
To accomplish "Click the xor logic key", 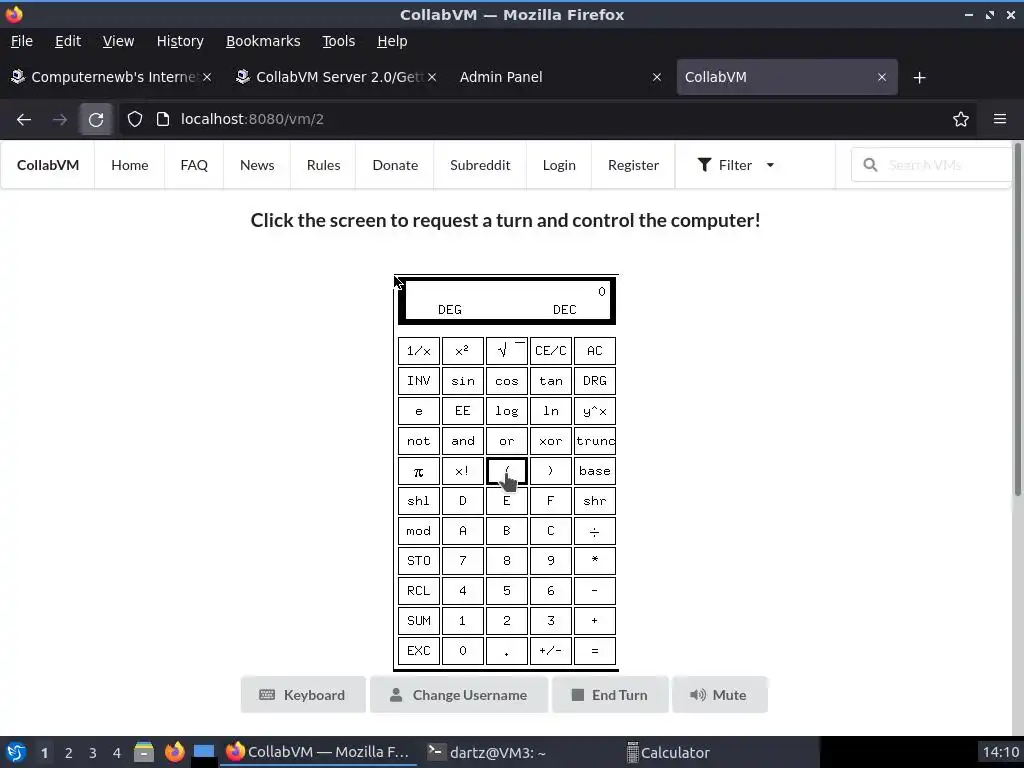I will pos(551,441).
